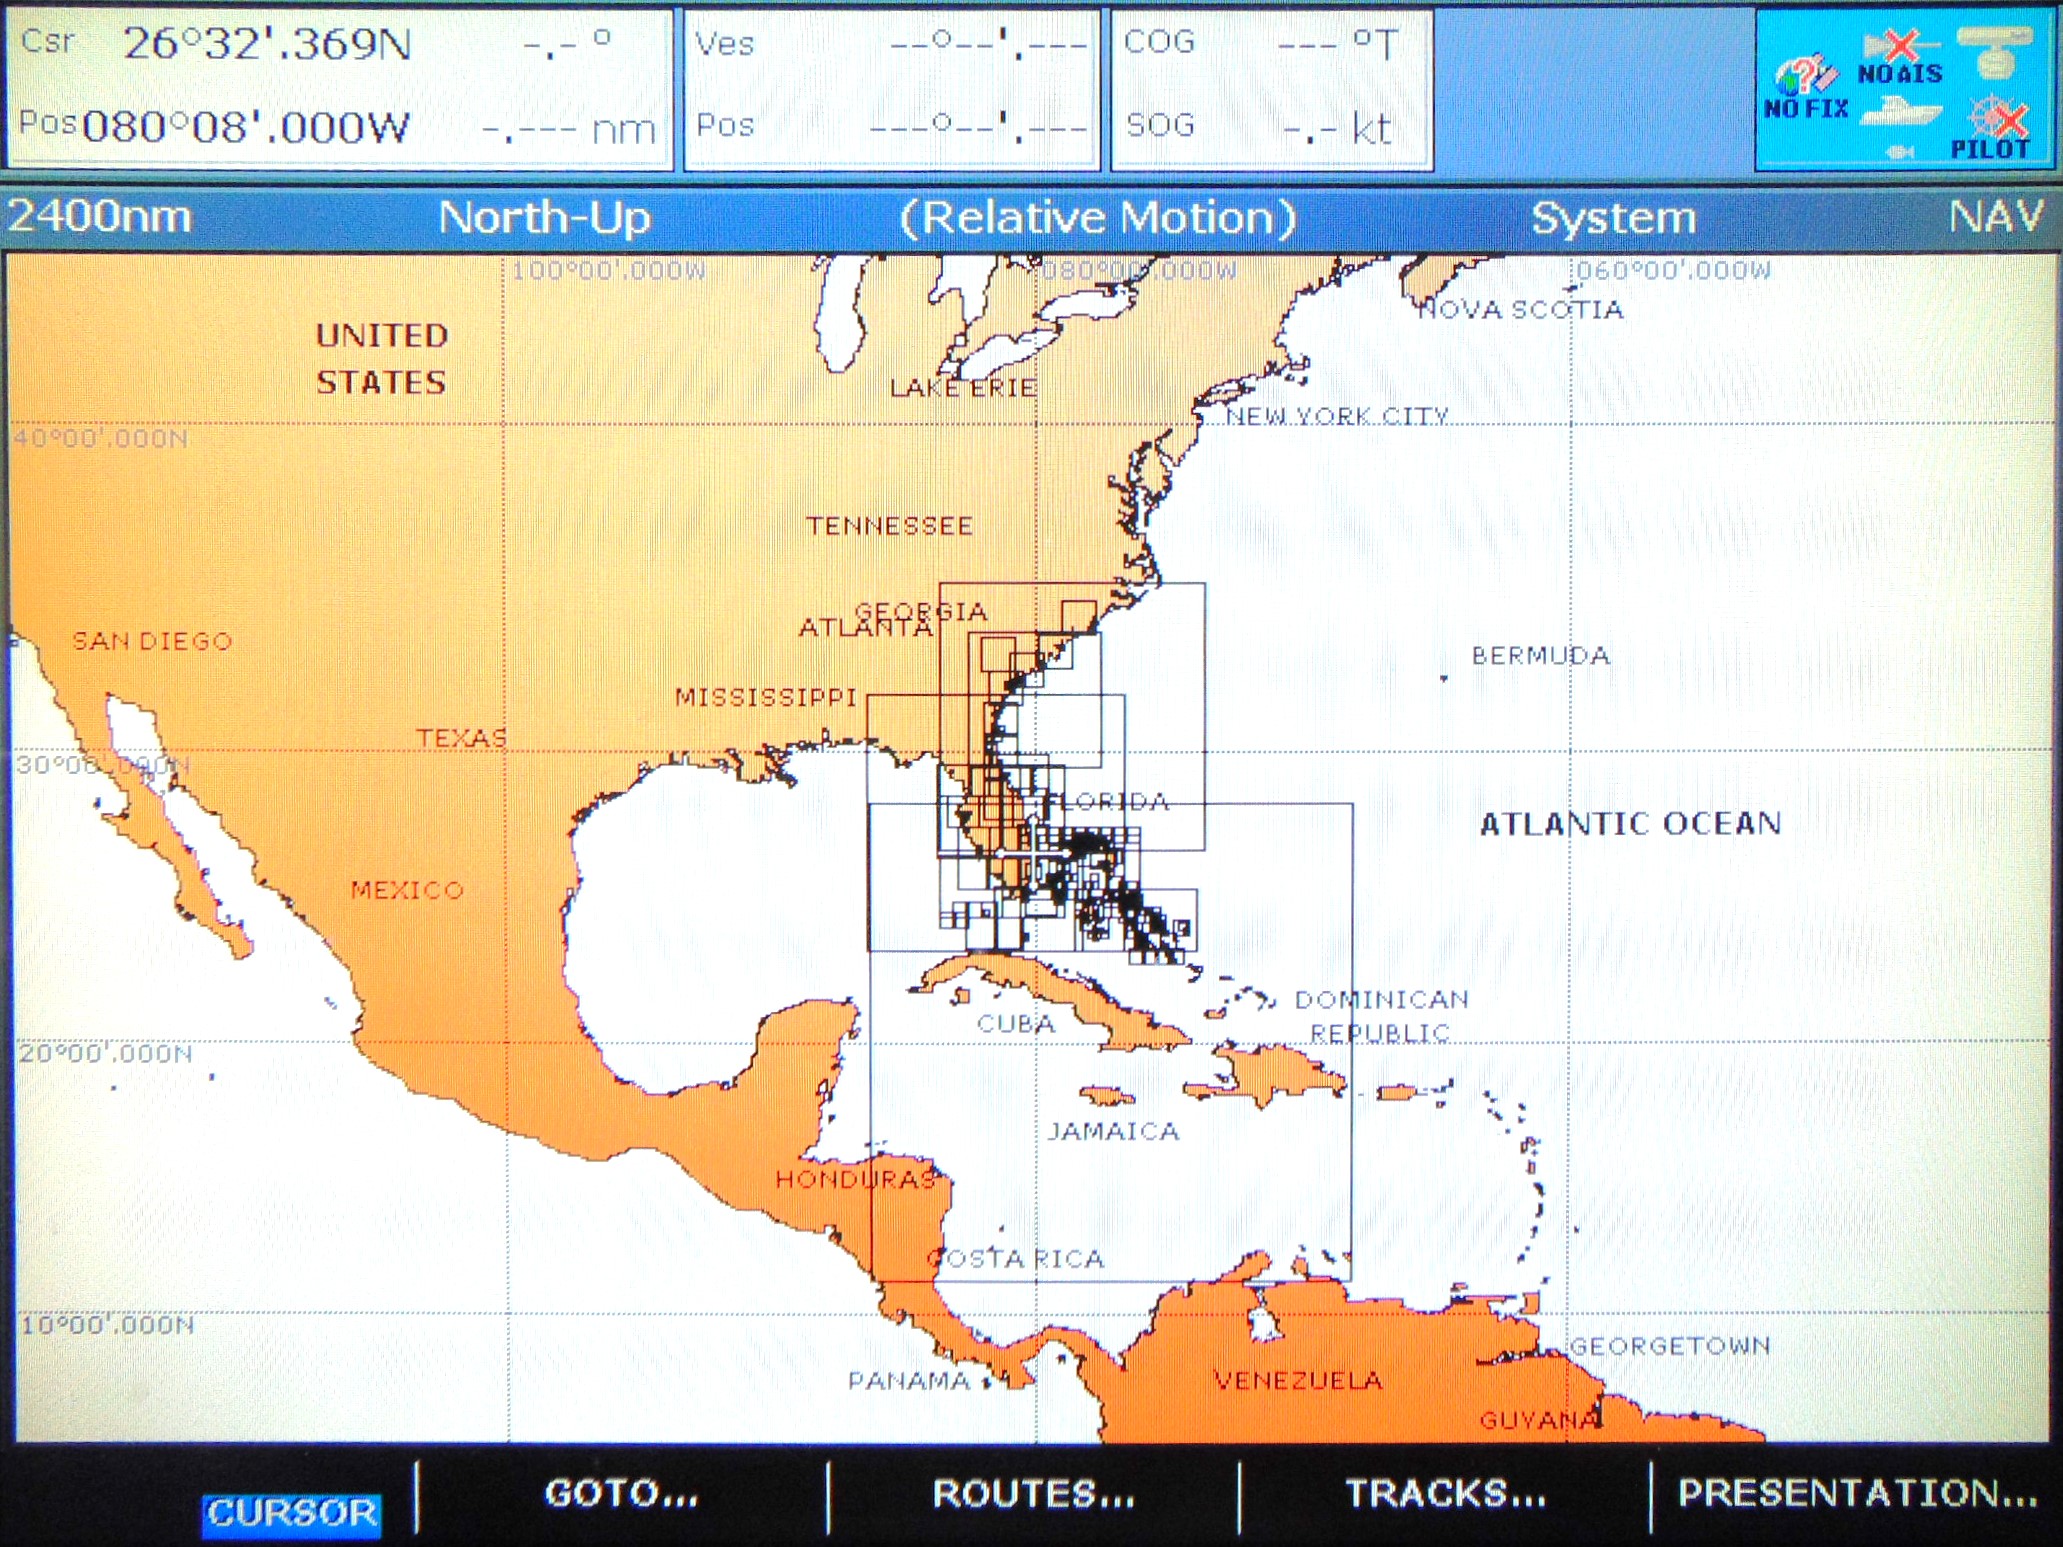Click the ATLANTA label on chart
Image resolution: width=2063 pixels, height=1547 pixels.
point(865,627)
